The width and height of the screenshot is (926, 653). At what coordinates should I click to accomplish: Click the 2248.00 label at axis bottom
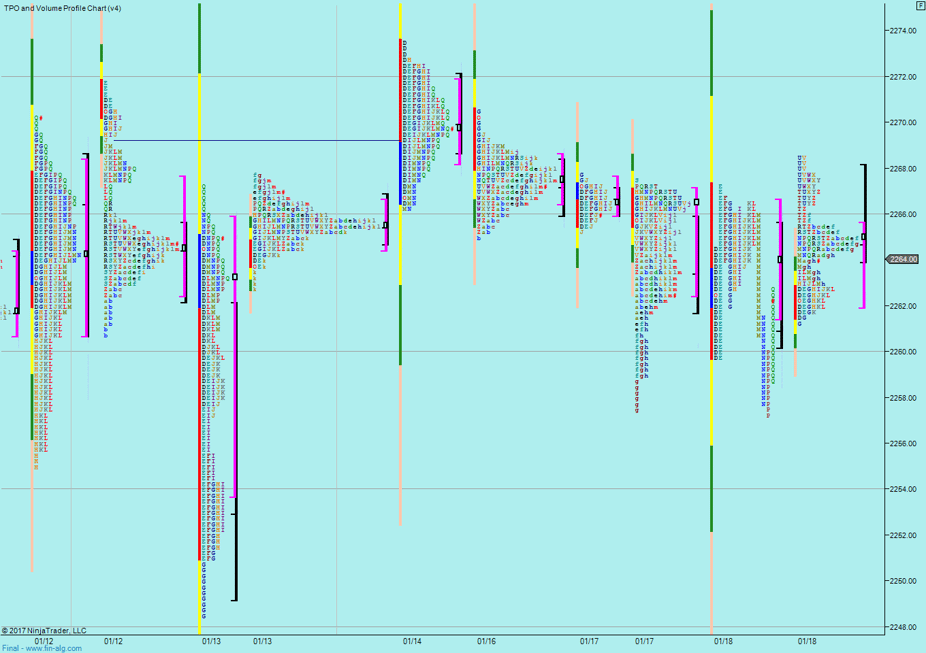903,627
